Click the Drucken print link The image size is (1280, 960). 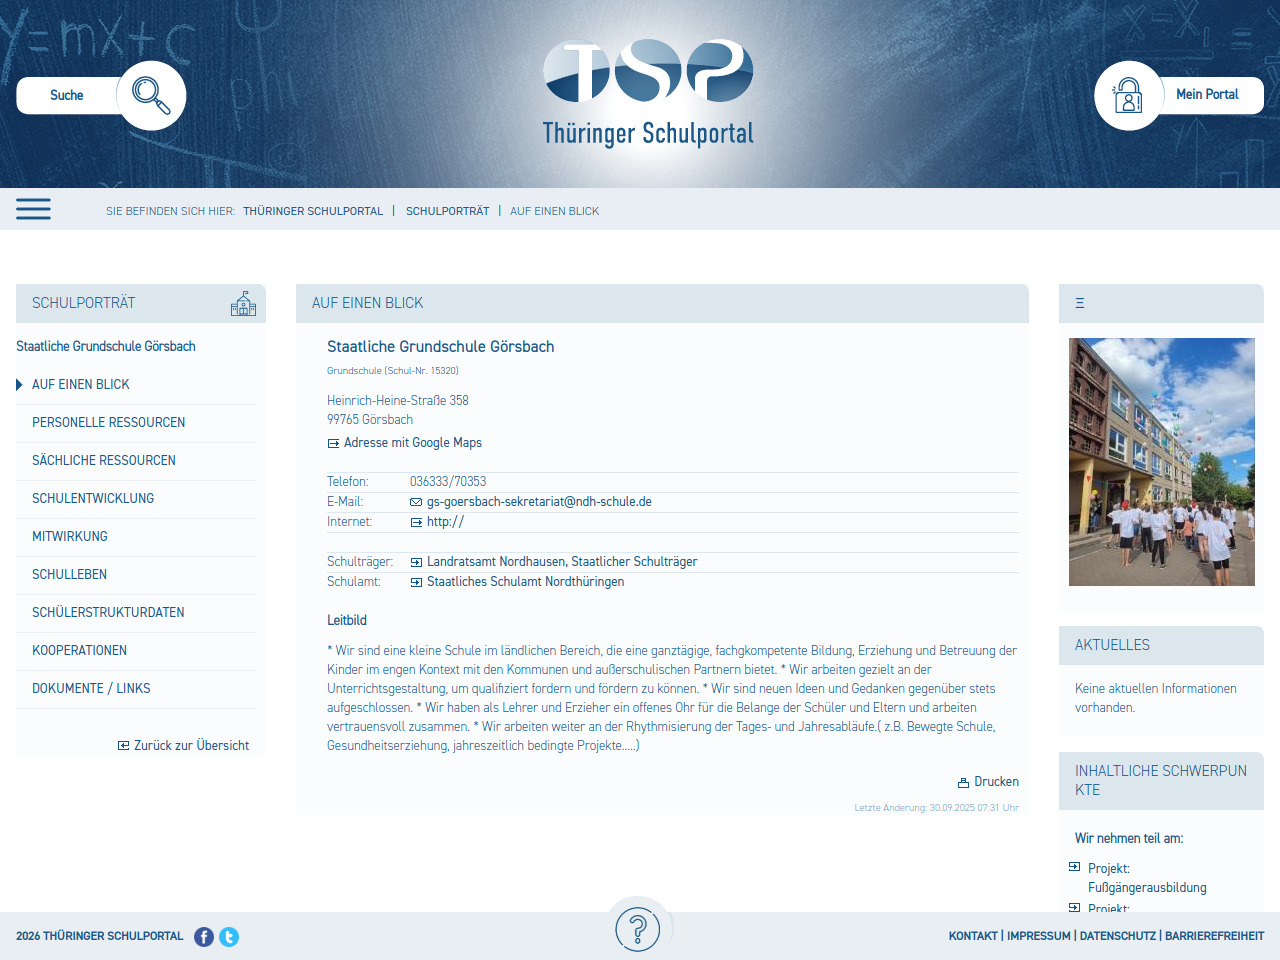pos(988,782)
